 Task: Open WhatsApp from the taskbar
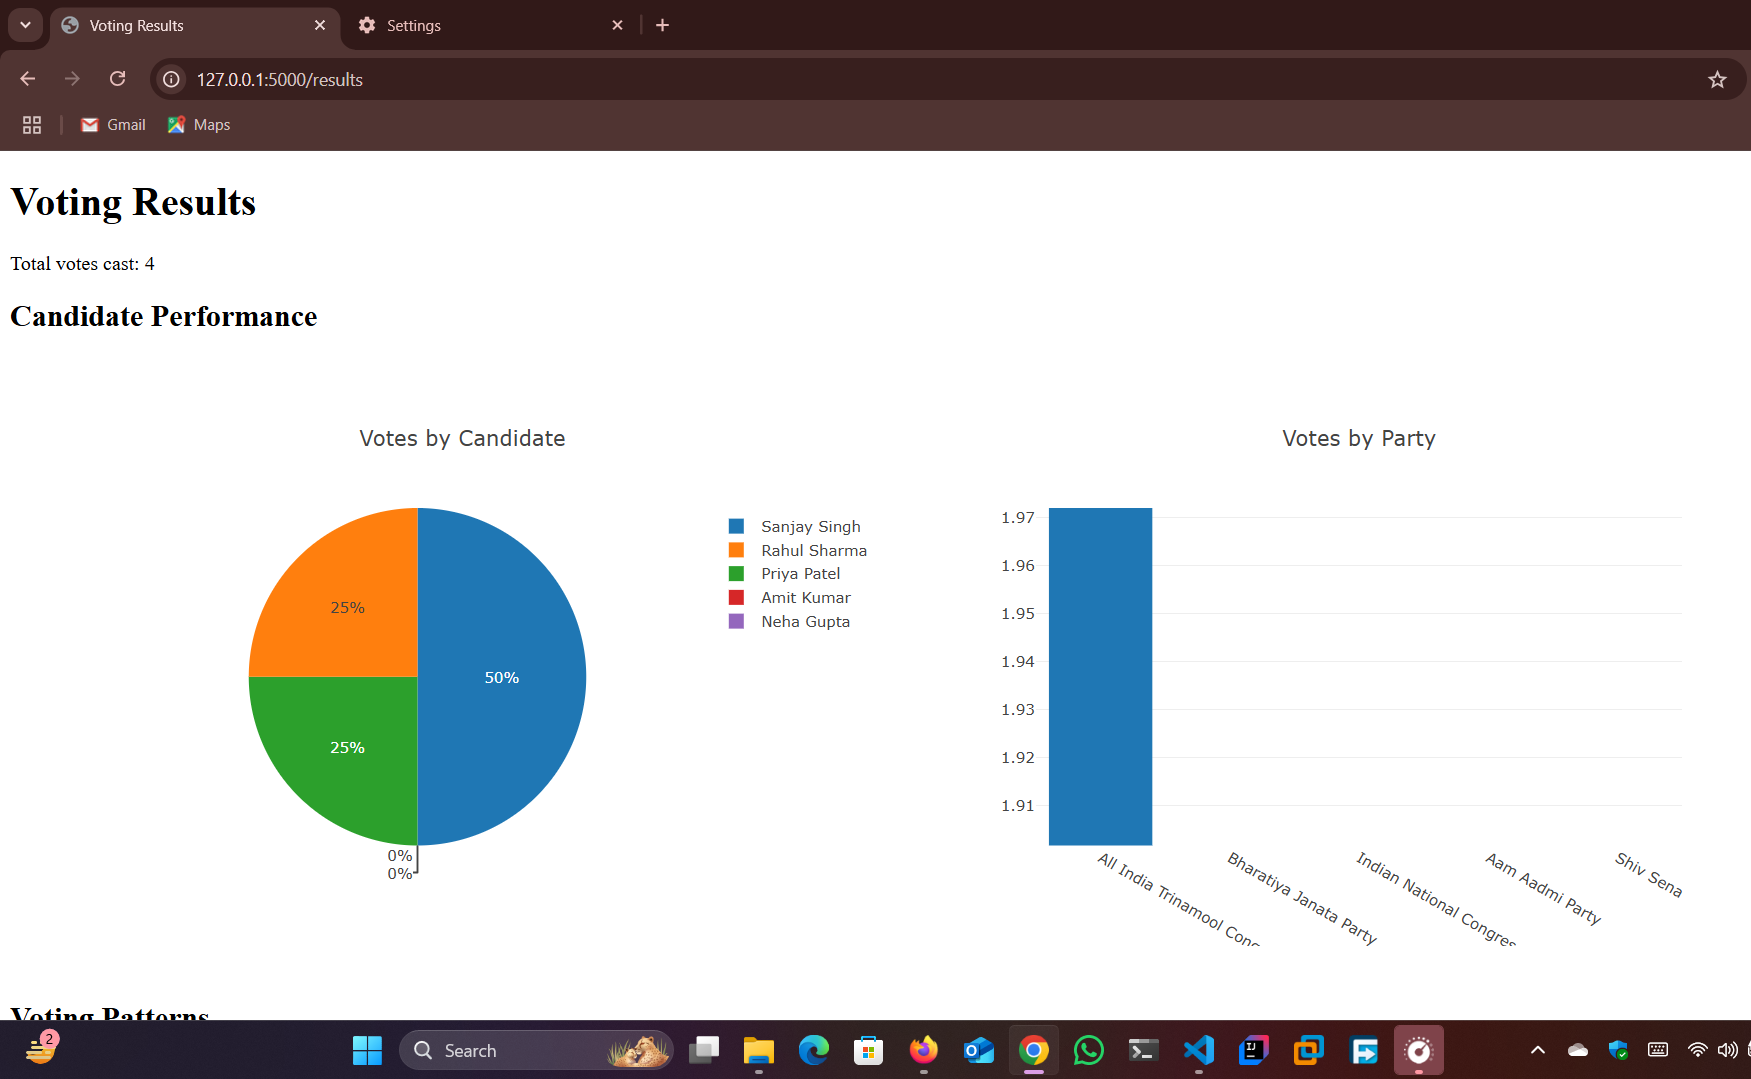click(1088, 1050)
